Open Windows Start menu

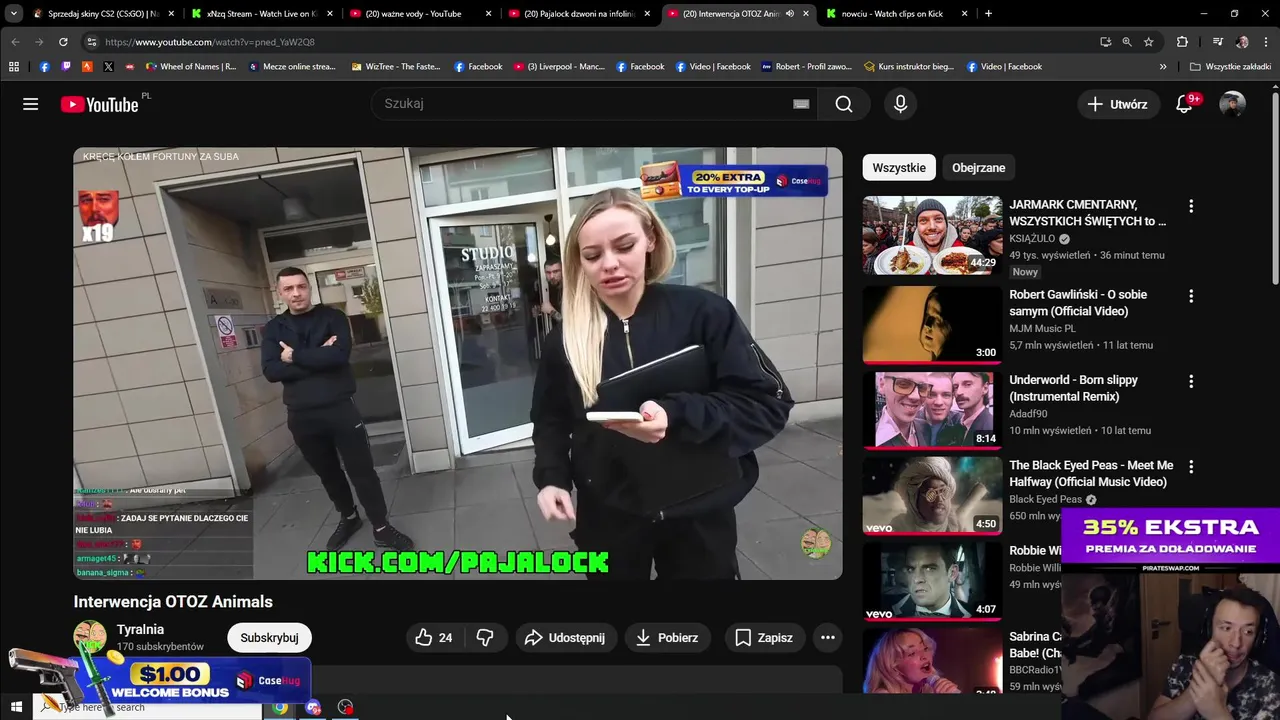point(16,707)
